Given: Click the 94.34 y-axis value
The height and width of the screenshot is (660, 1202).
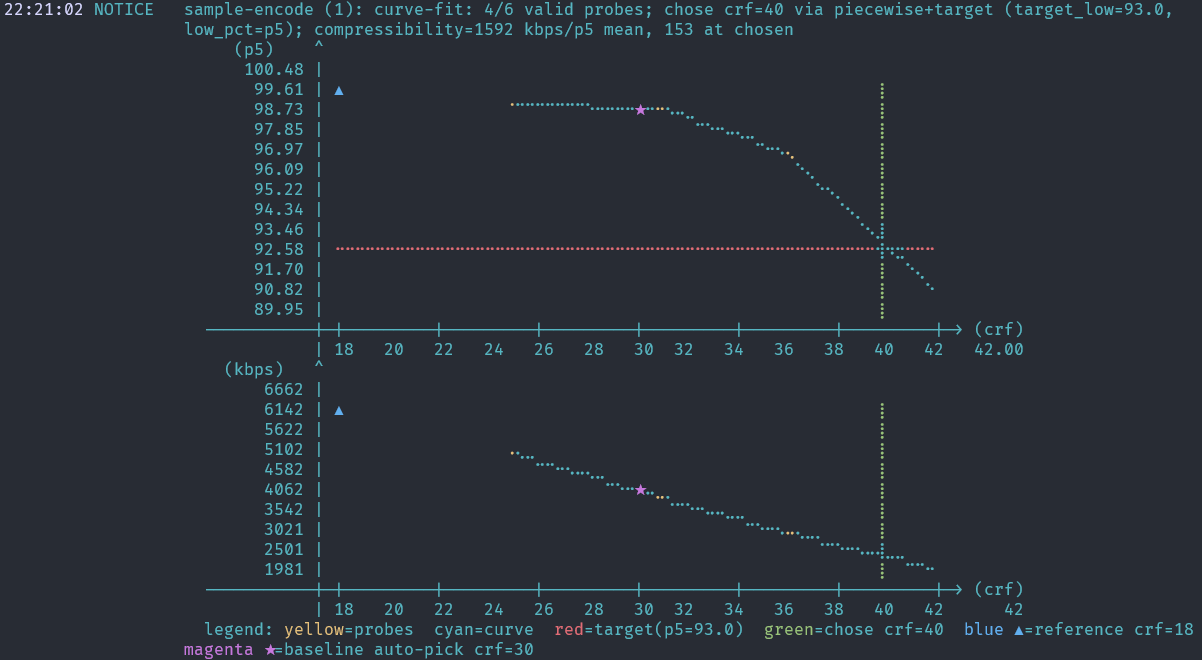Looking at the screenshot, I should coord(279,210).
